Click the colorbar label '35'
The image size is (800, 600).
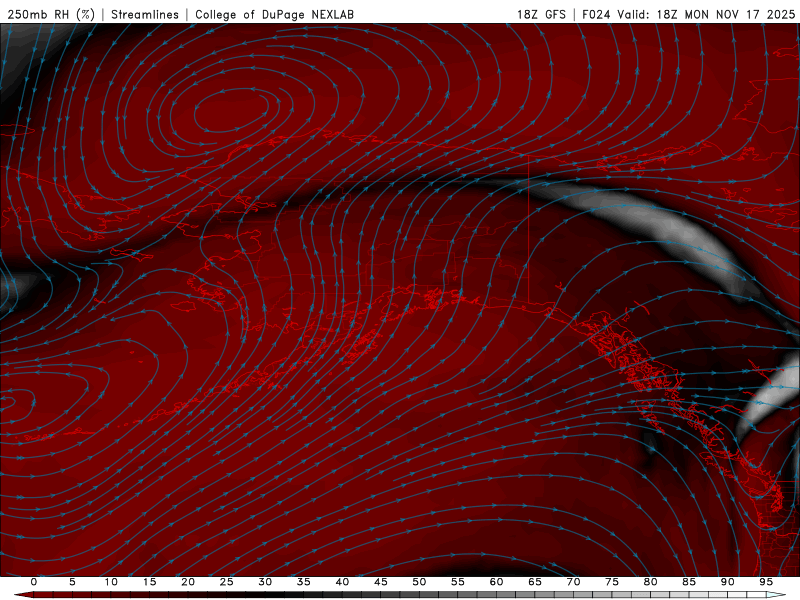tap(304, 582)
